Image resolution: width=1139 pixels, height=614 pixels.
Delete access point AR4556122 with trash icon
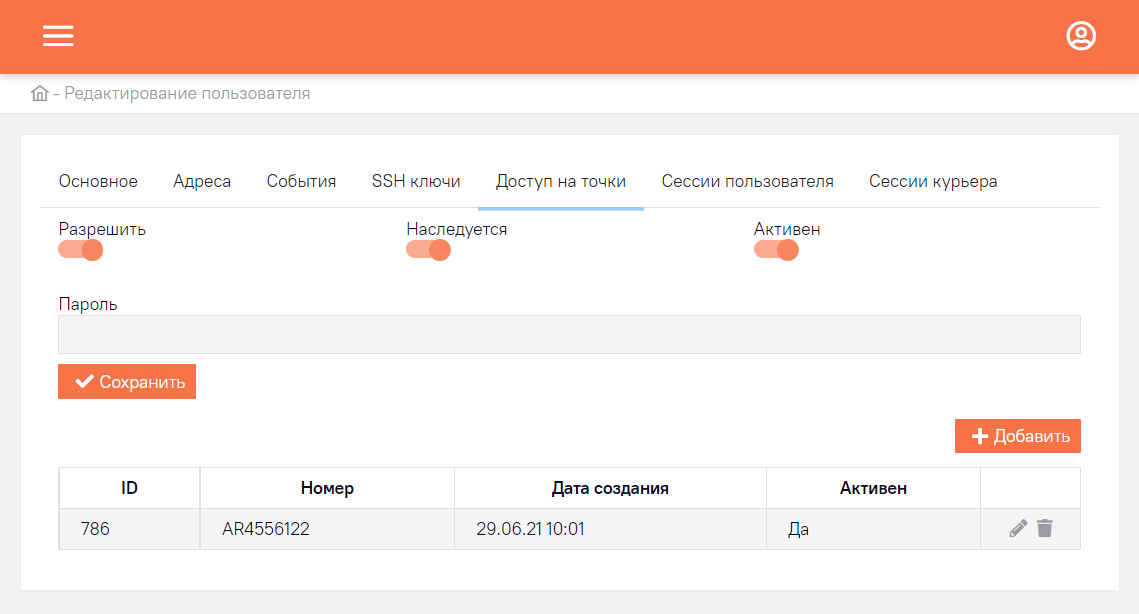pos(1045,528)
